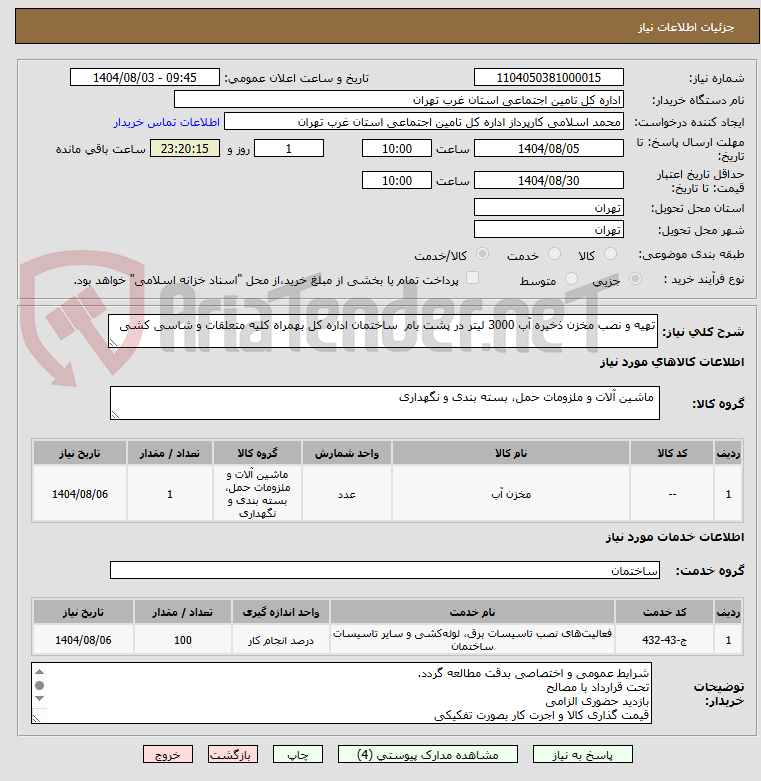This screenshot has width=761, height=781.
Task: Click scrollbar thumb in توضیحات خریدار box
Action: click(x=40, y=686)
